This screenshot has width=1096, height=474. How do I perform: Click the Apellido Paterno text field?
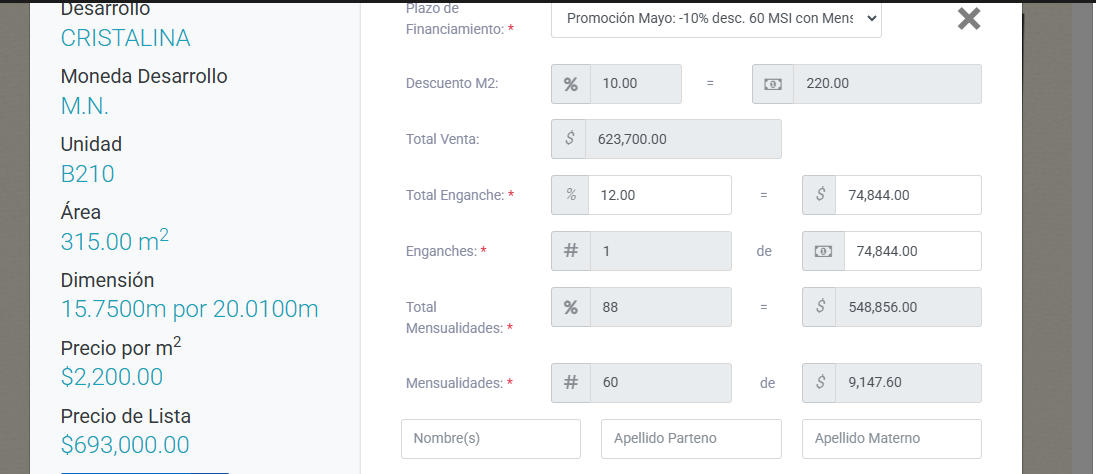coord(691,438)
